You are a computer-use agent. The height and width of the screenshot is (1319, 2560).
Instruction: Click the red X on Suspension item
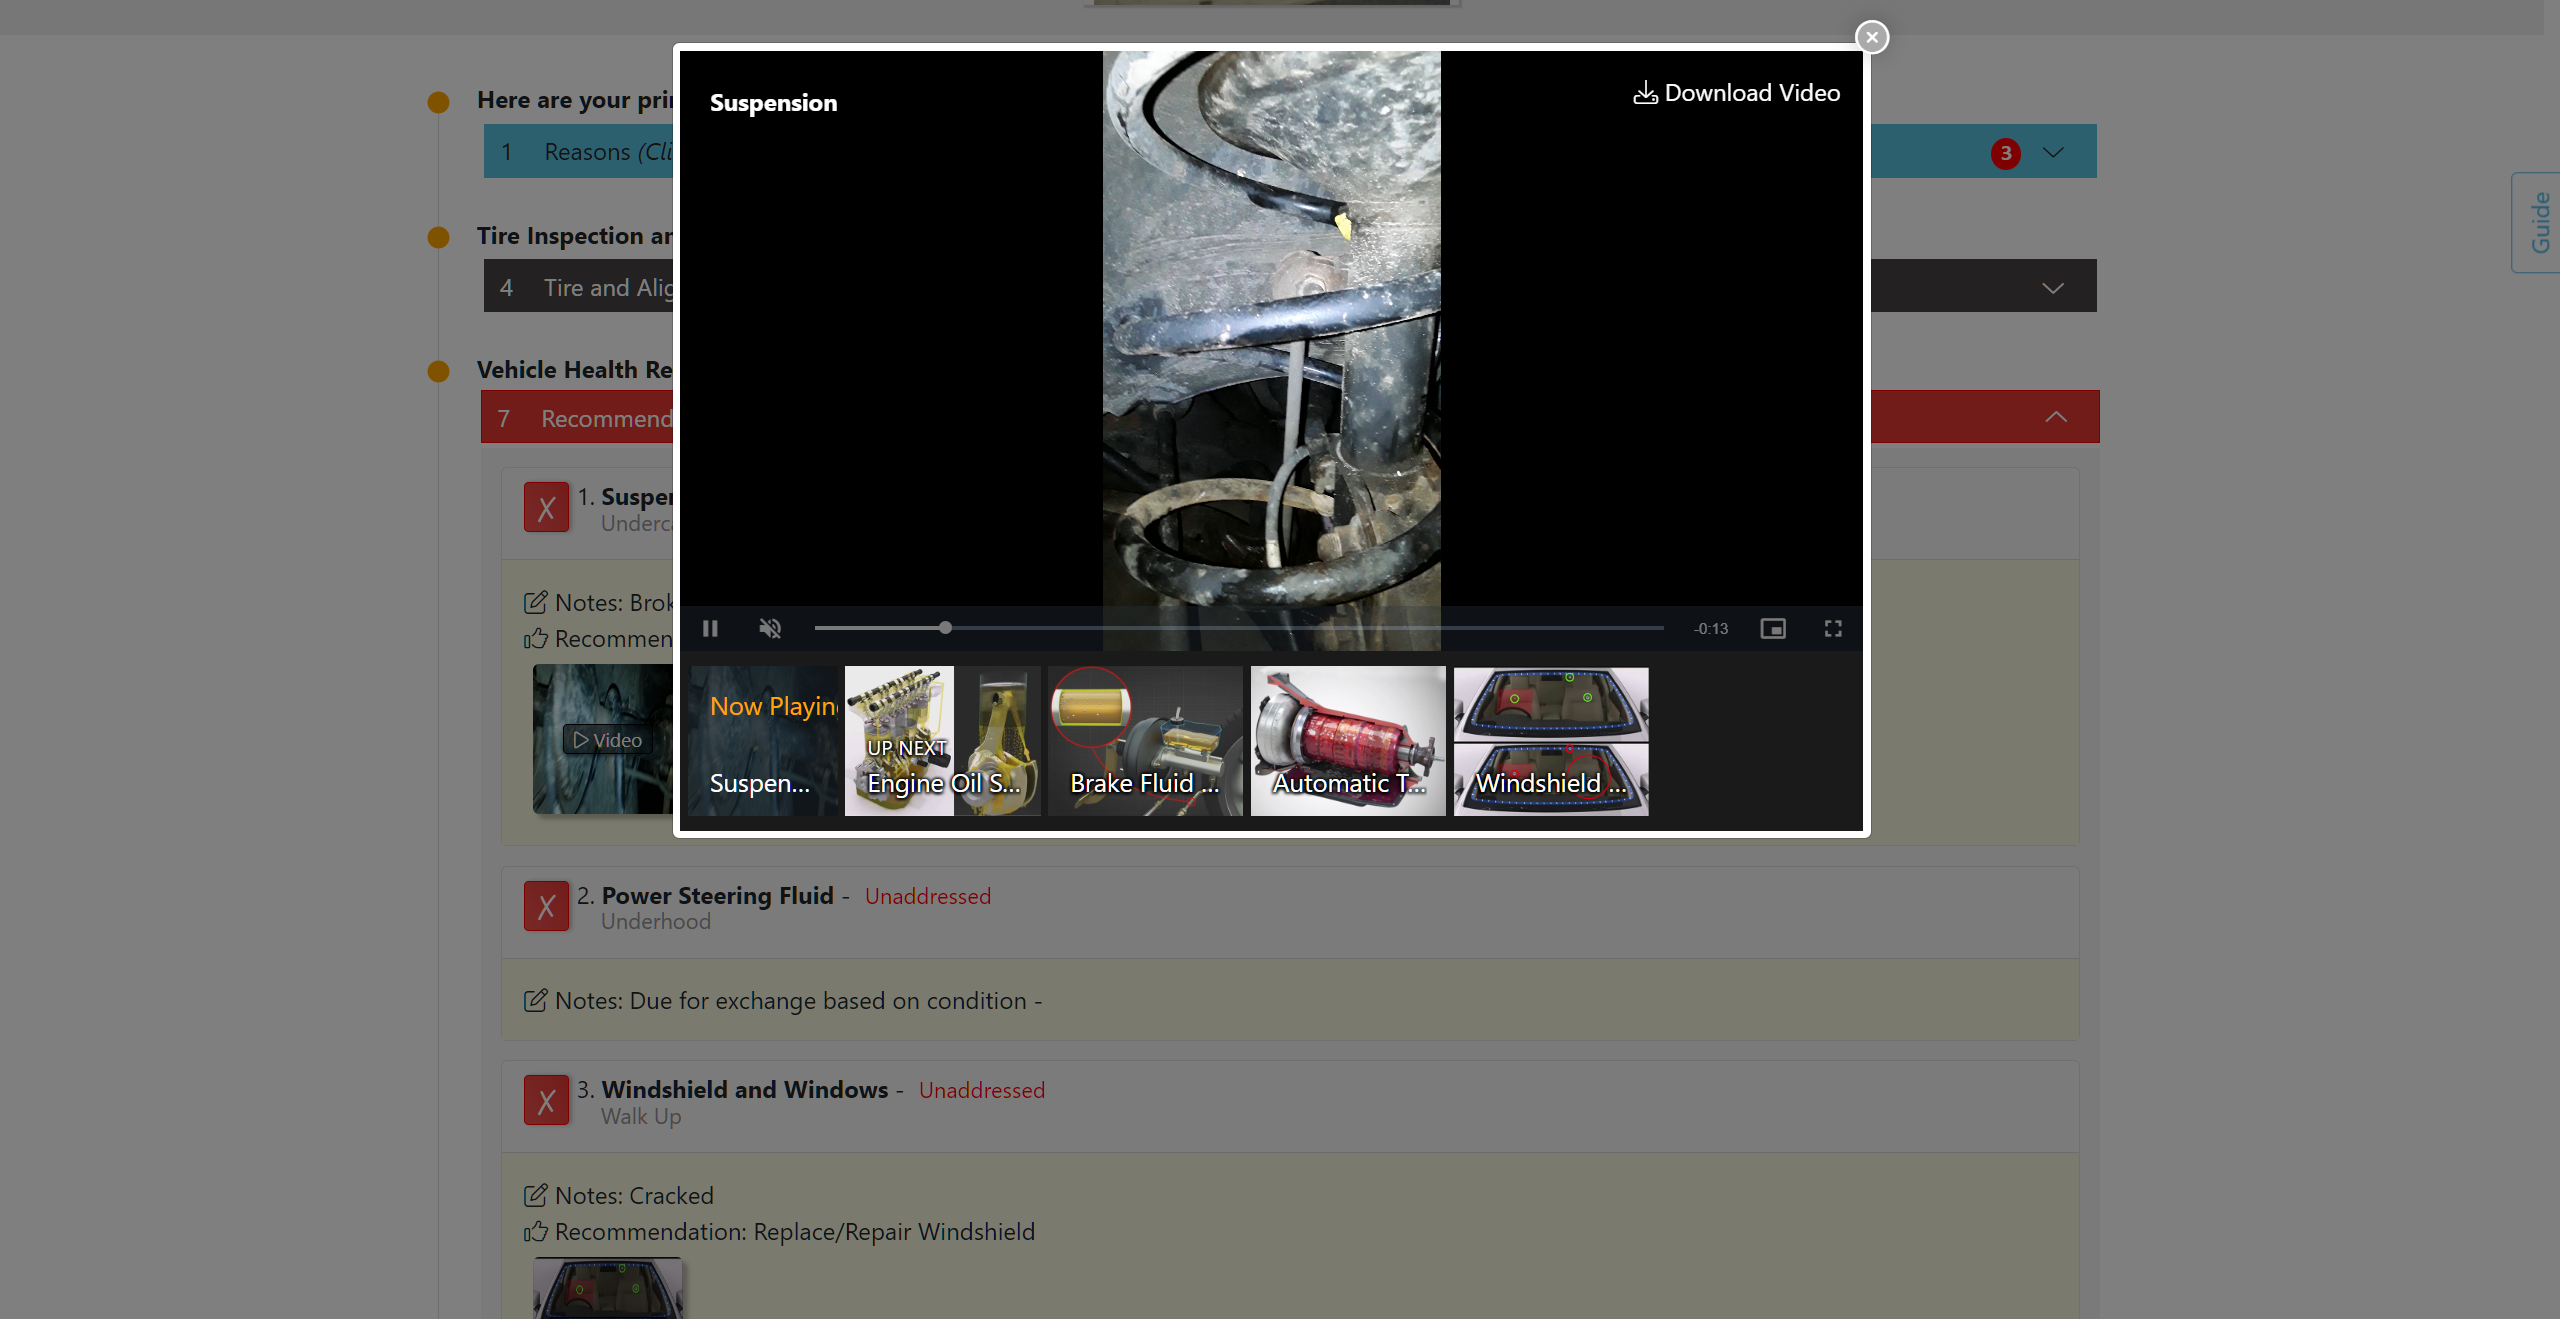tap(546, 508)
